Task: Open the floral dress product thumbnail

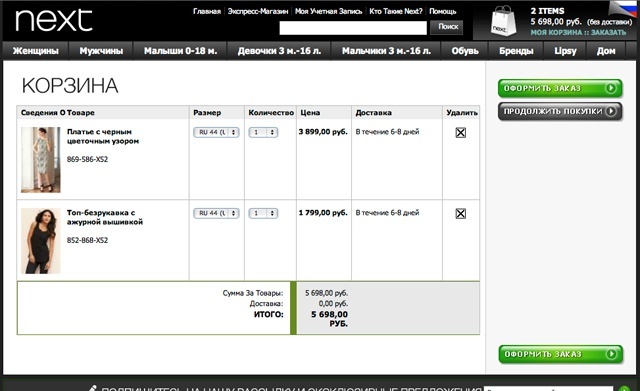Action: click(41, 160)
